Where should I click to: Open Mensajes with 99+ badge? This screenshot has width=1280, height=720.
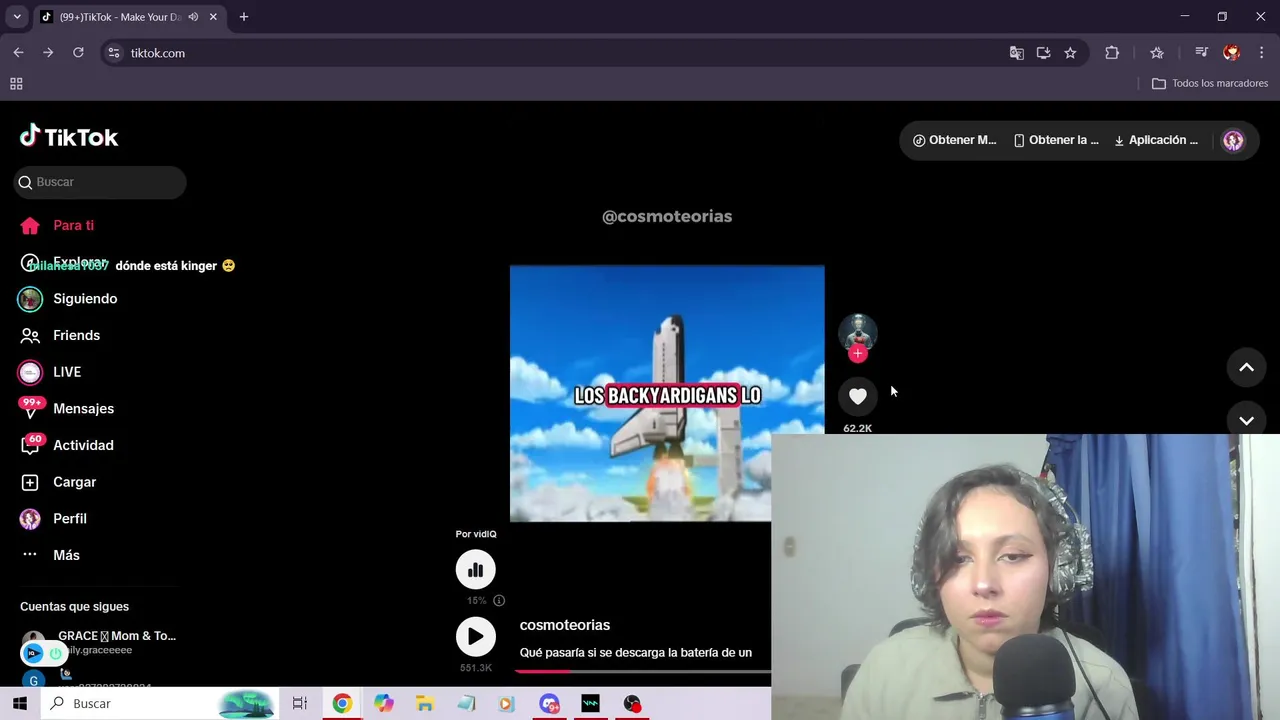click(66, 408)
